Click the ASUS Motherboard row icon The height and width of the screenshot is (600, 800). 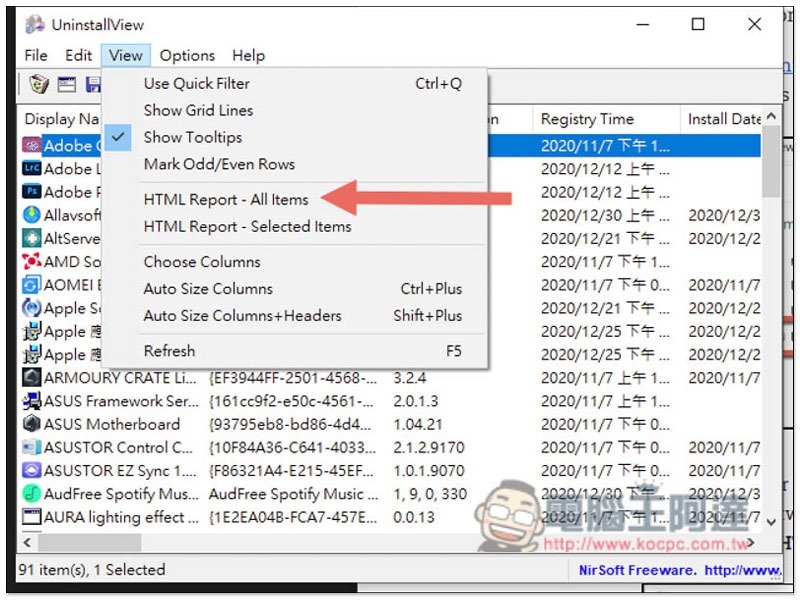[x=32, y=424]
